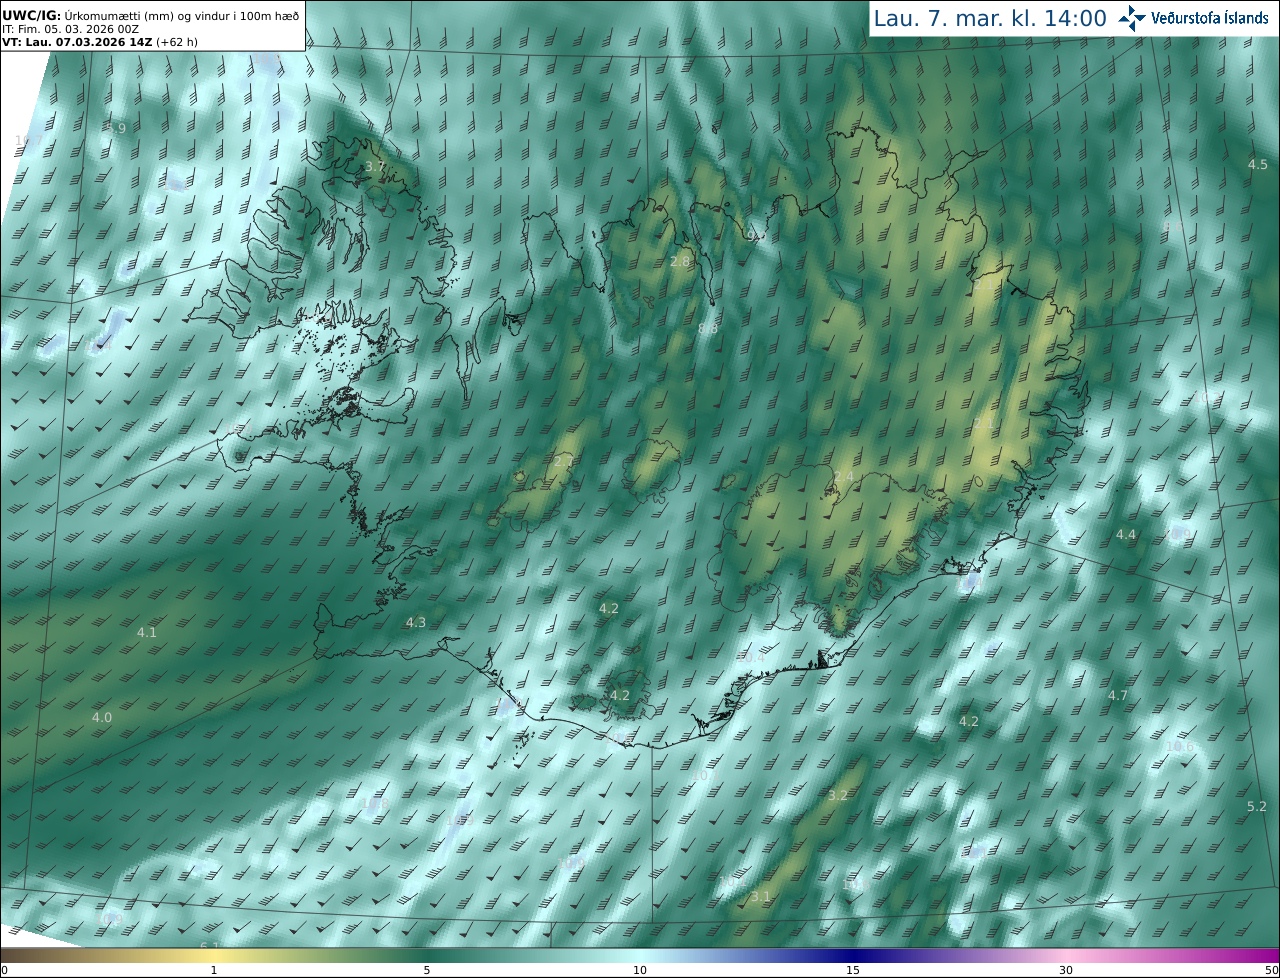Click the '4.7' value on the map
The image size is (1280, 978).
click(x=1118, y=695)
